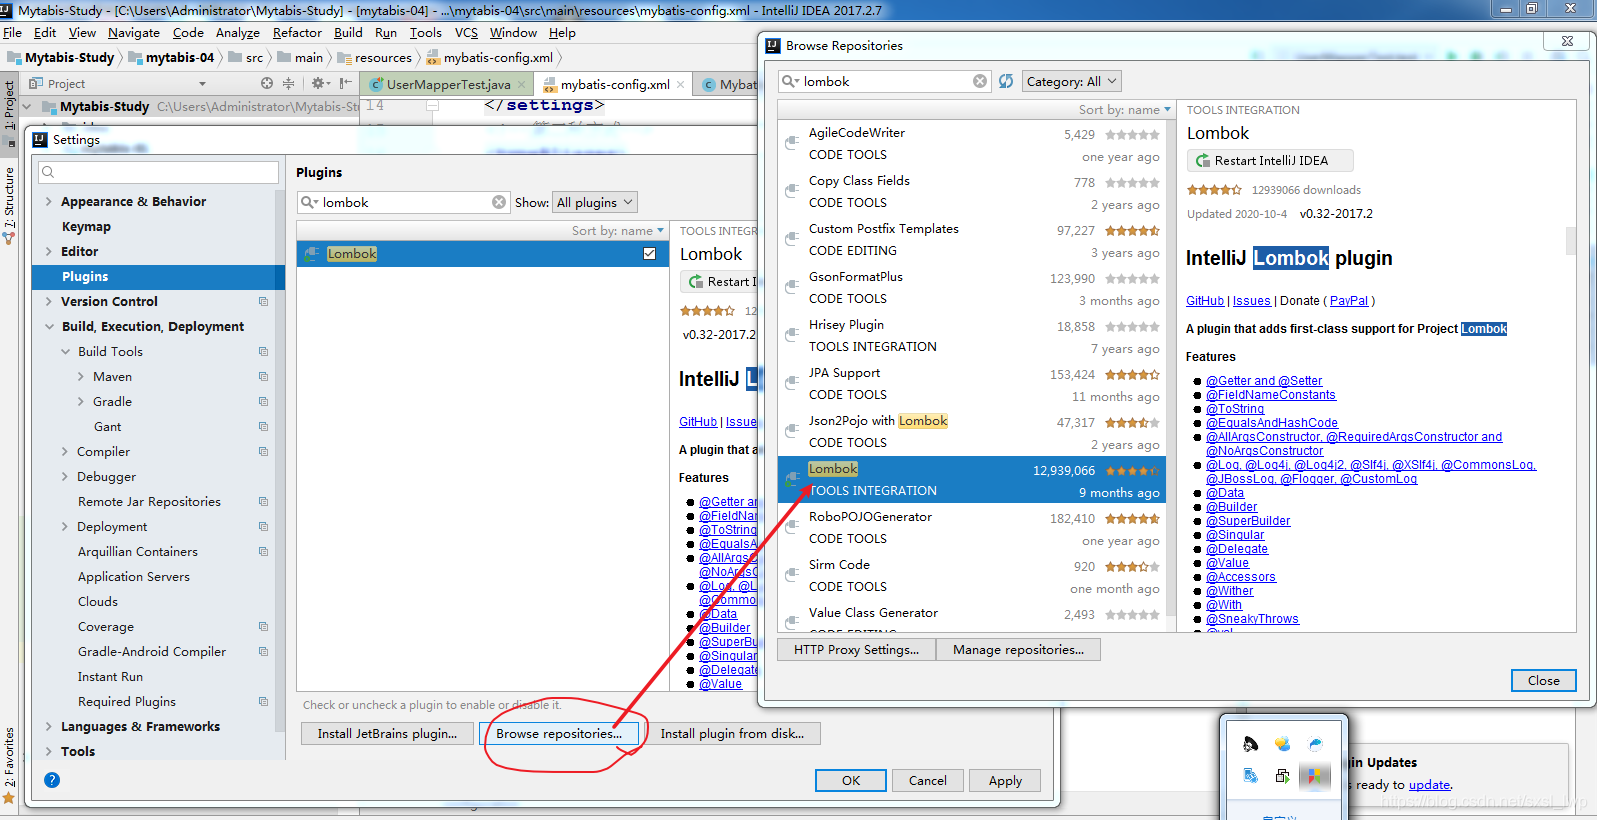Viewport: 1597px width, 820px height.
Task: Open the VCS menu
Action: (466, 32)
